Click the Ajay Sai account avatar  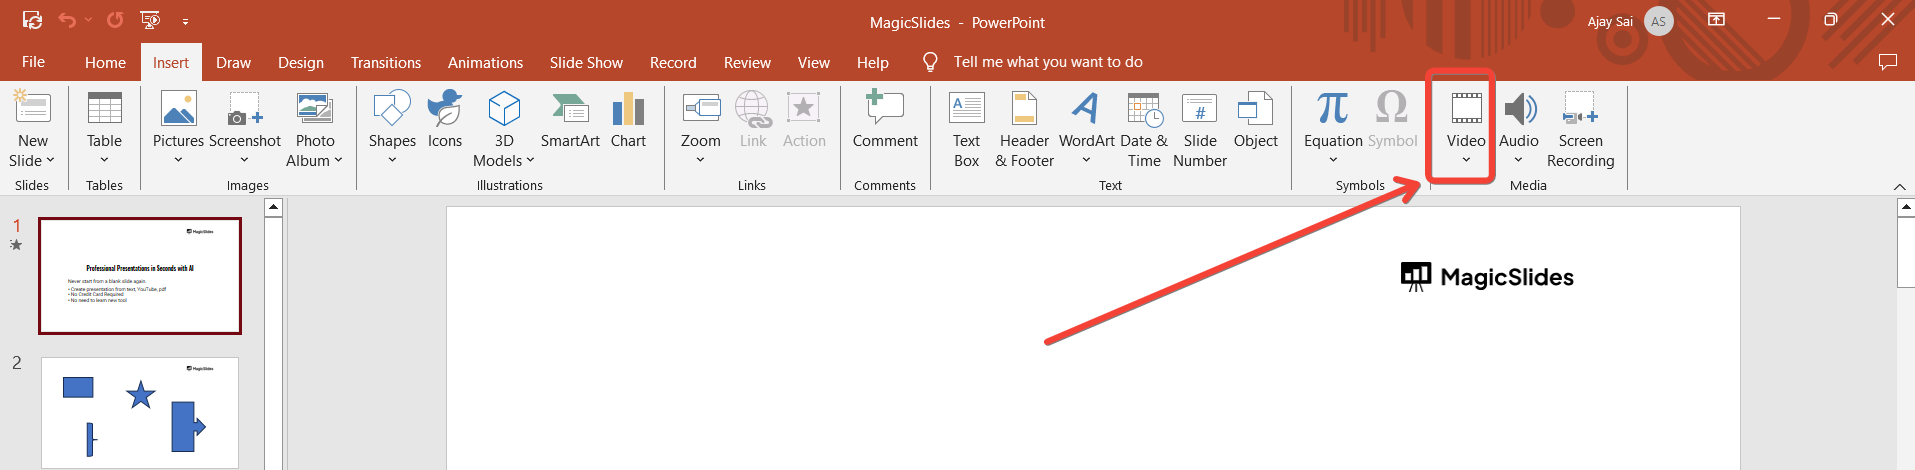click(x=1659, y=21)
